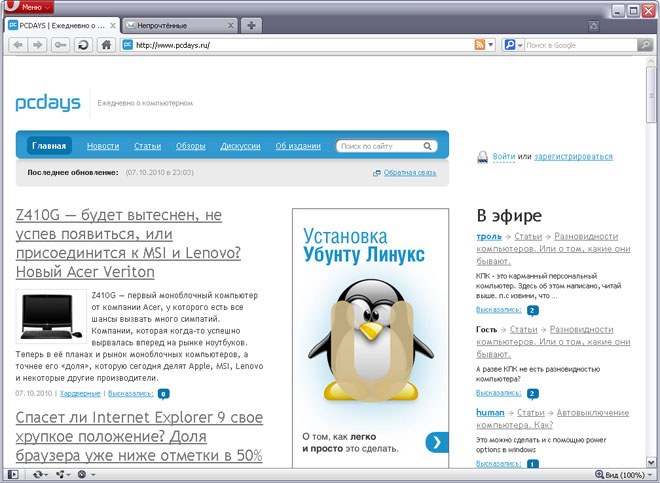This screenshot has height=483, width=660.
Task: Click Высказались link under Гость comment
Action: tap(499, 393)
